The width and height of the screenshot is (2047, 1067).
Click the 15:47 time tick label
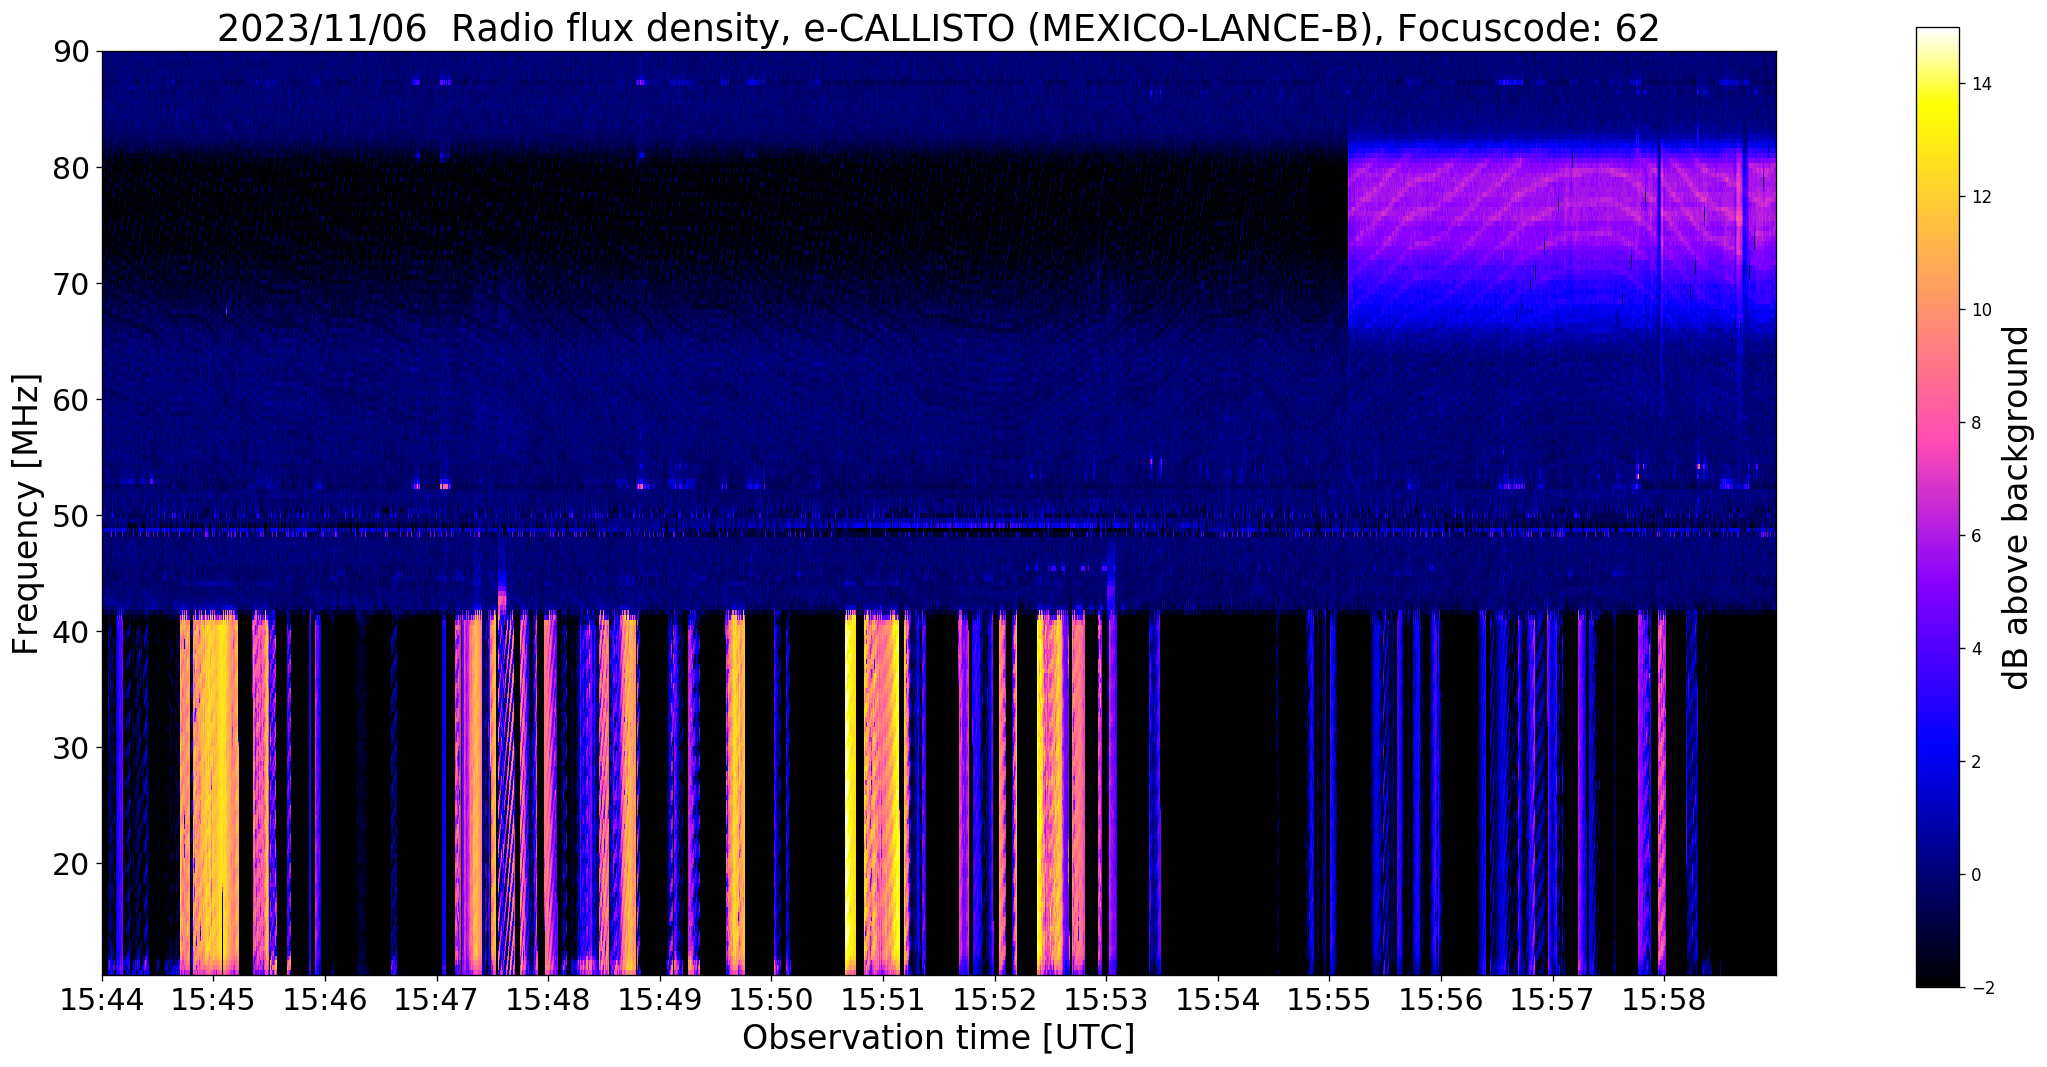[x=437, y=999]
